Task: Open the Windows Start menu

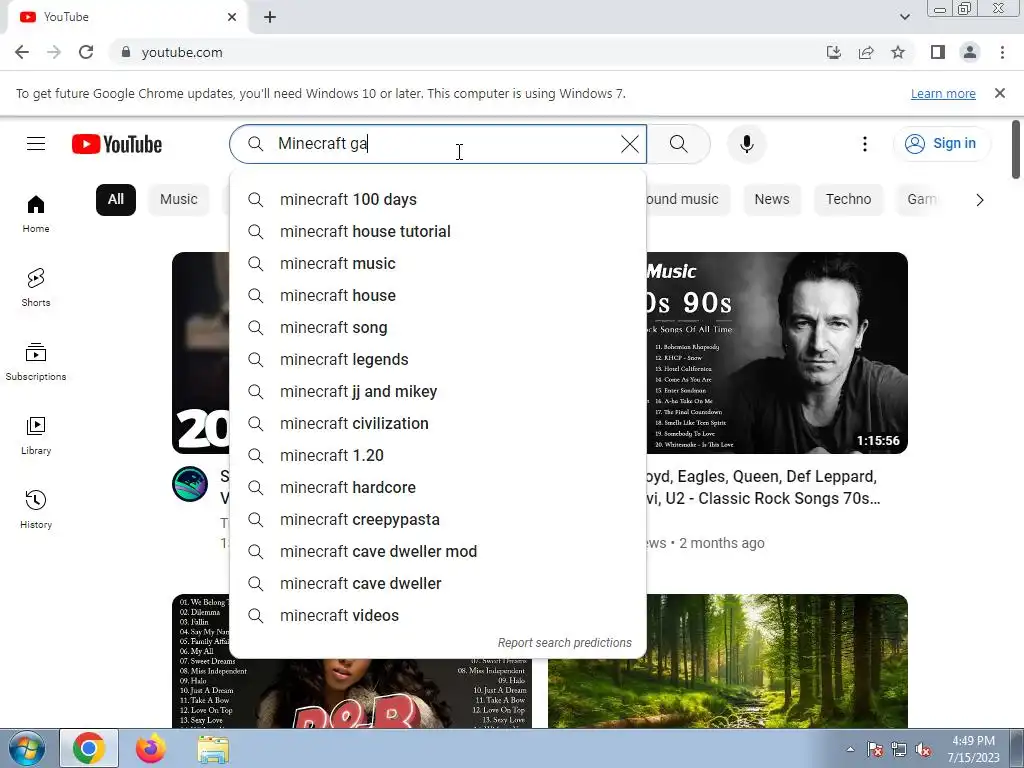Action: point(26,748)
